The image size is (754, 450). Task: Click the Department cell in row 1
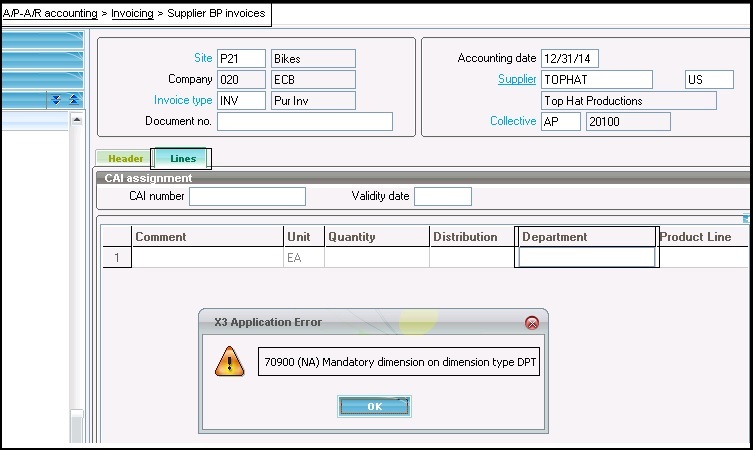587,257
